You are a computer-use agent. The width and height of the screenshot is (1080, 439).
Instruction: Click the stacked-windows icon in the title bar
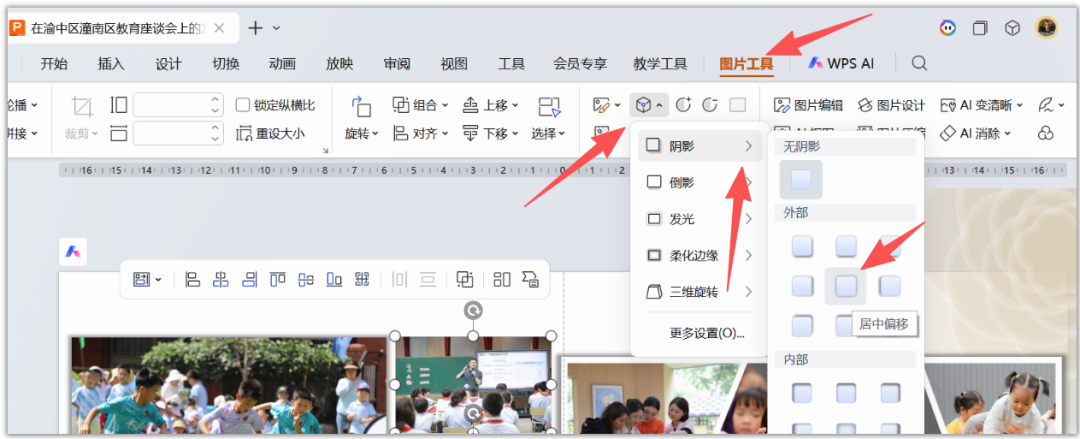(x=979, y=28)
